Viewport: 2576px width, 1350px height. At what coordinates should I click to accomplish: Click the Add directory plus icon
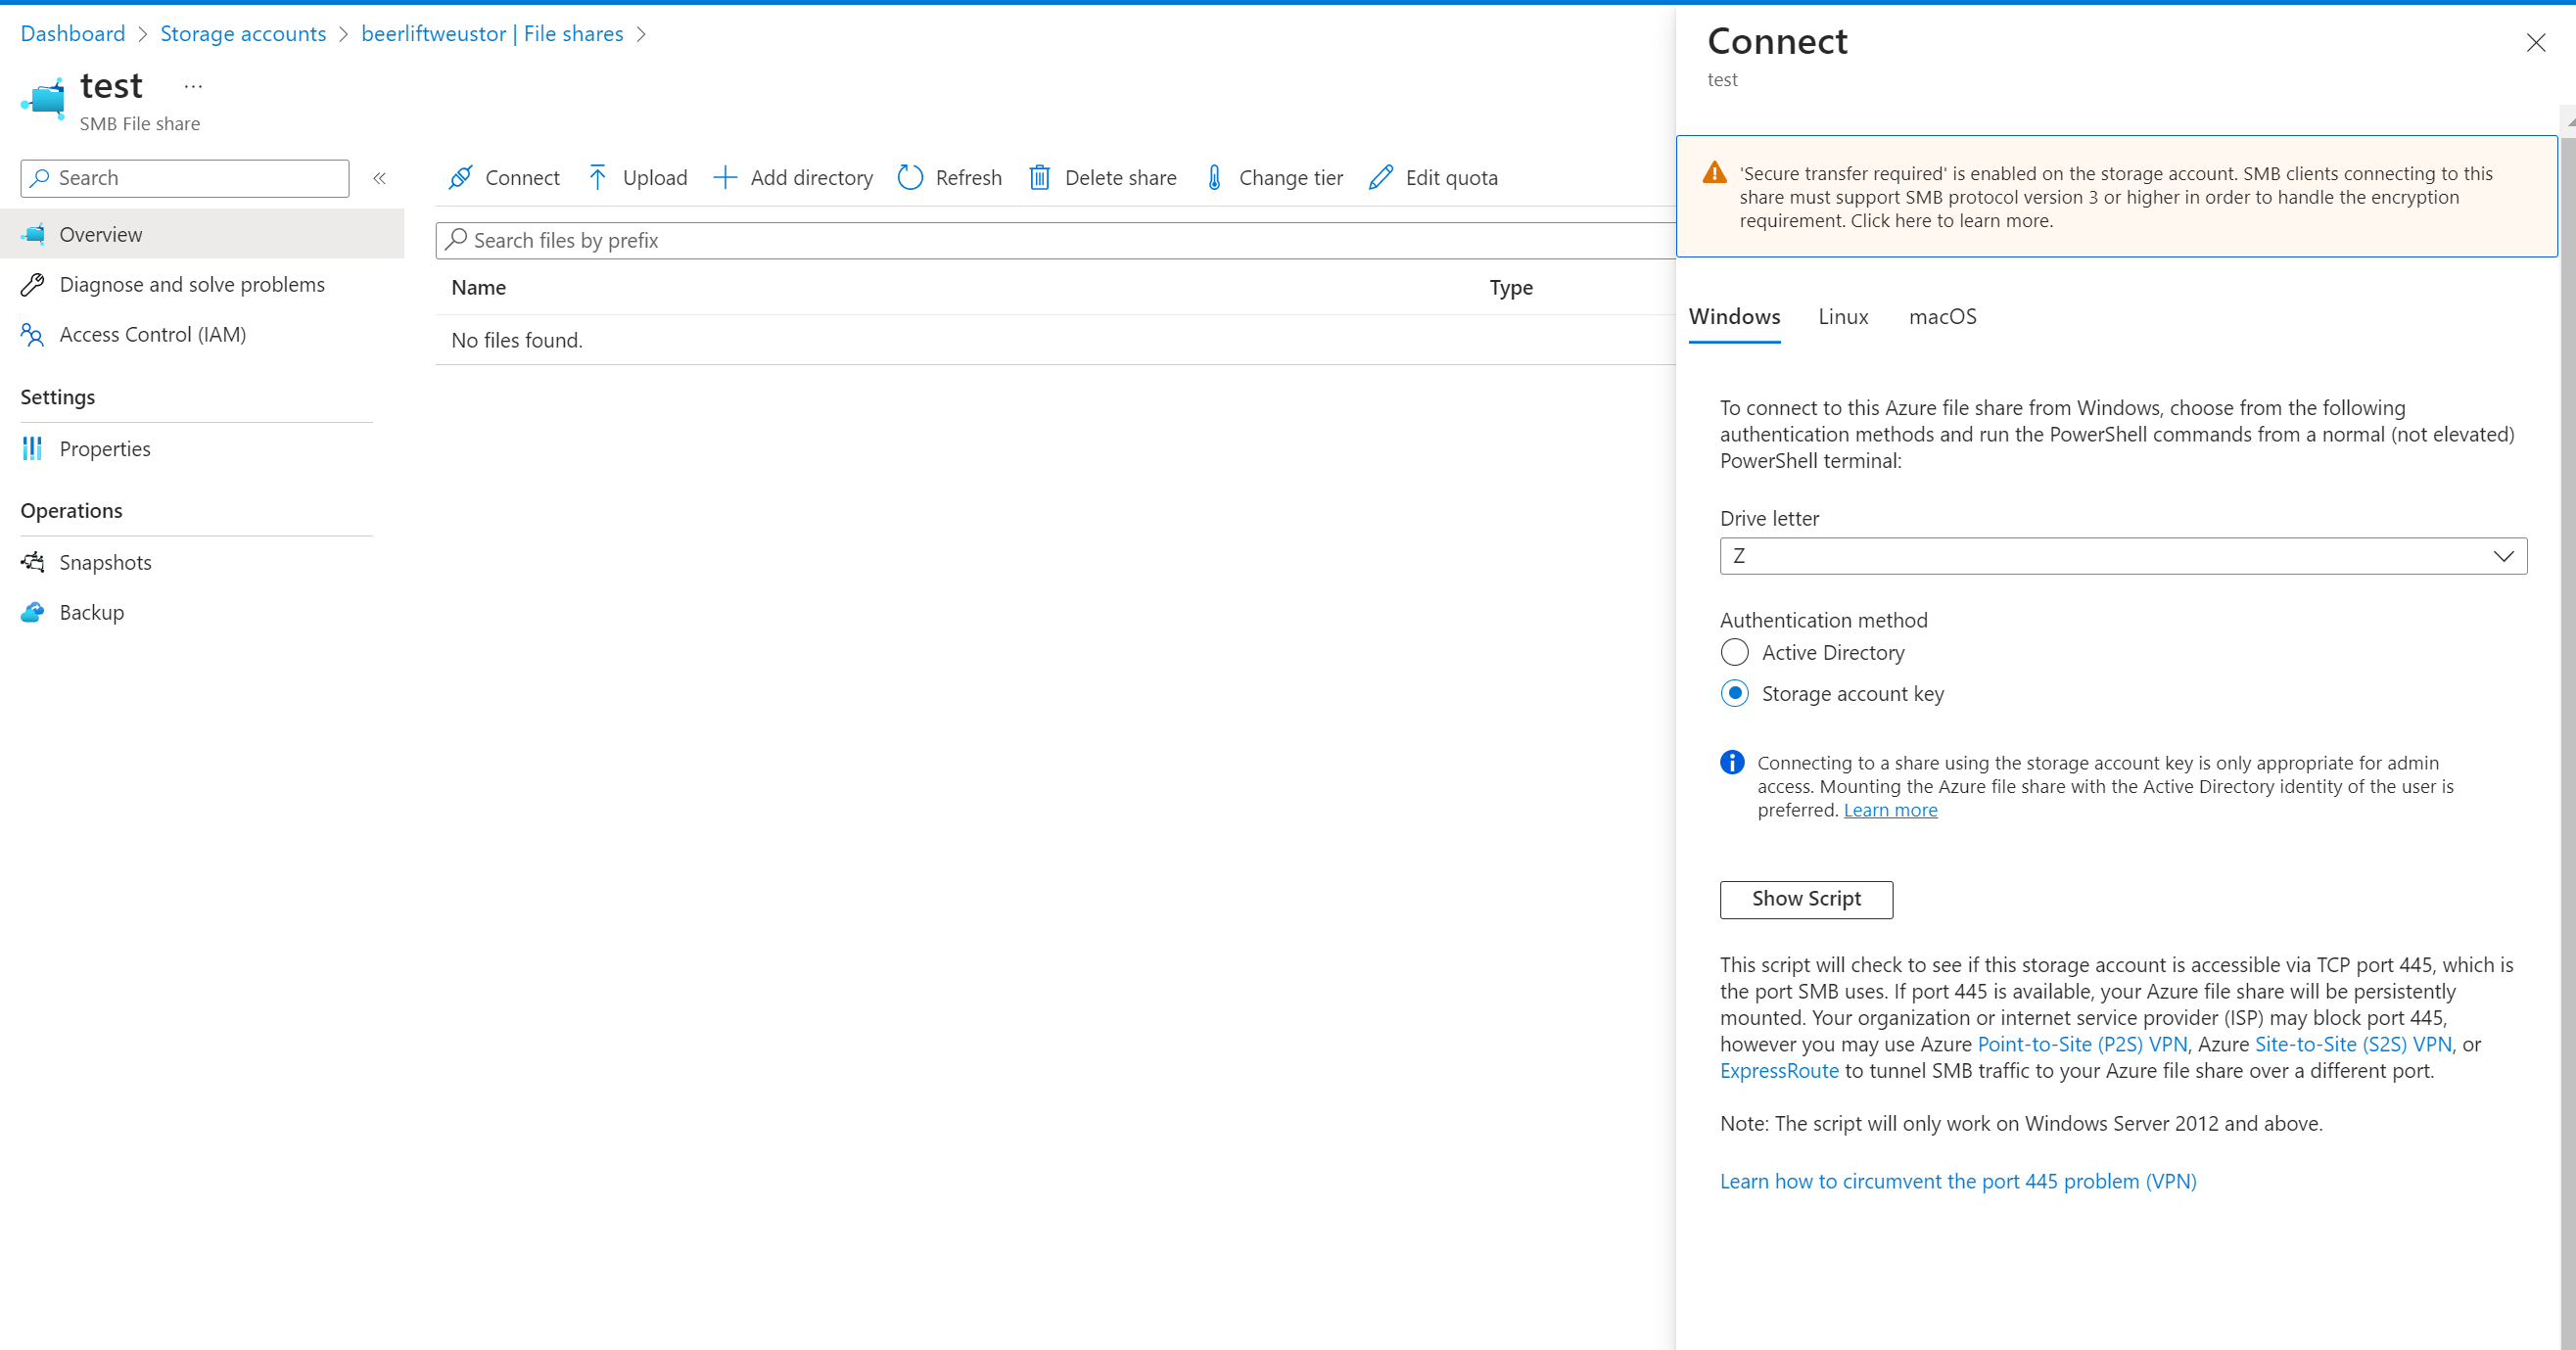pos(725,178)
